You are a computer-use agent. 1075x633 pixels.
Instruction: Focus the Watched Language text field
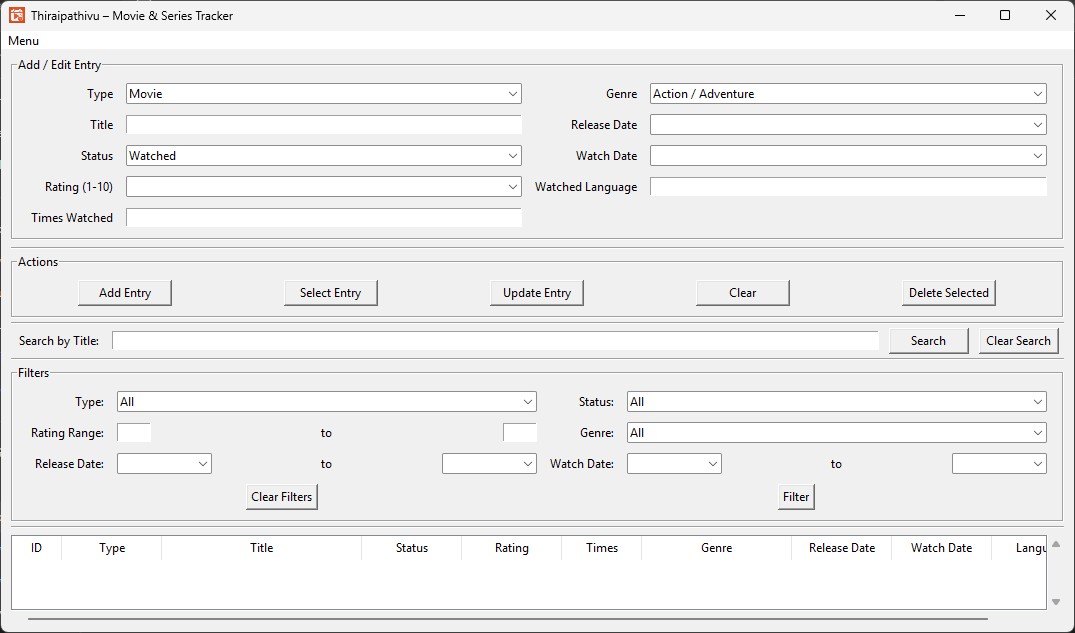pyautogui.click(x=847, y=187)
